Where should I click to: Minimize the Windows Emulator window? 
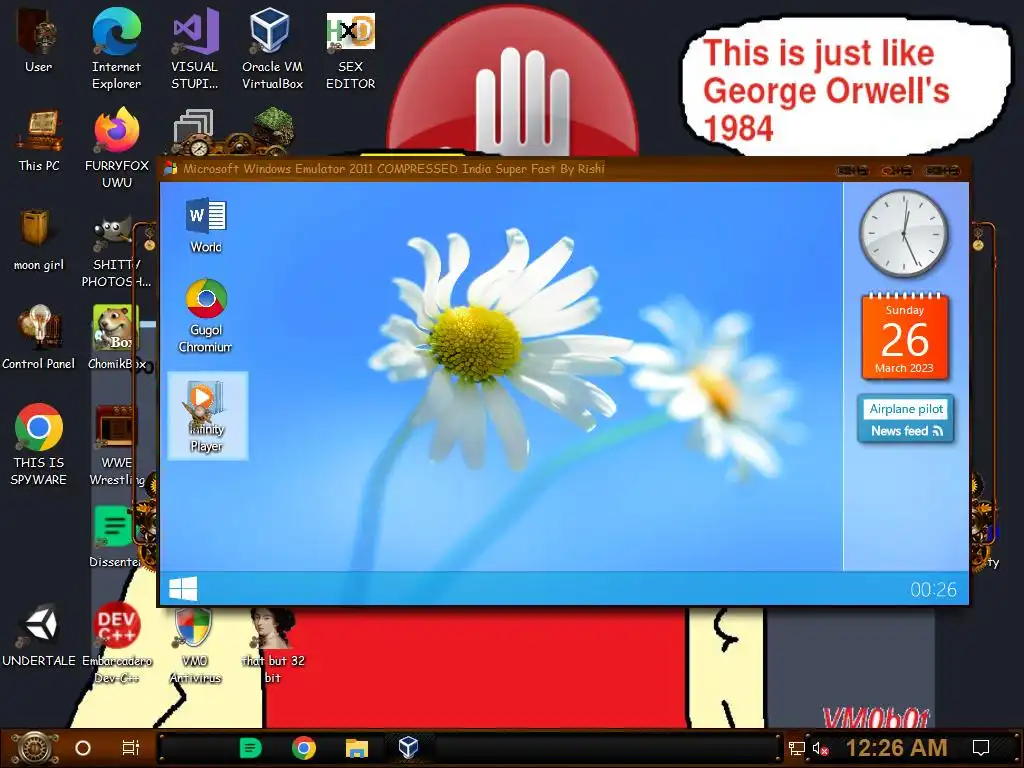coord(852,171)
